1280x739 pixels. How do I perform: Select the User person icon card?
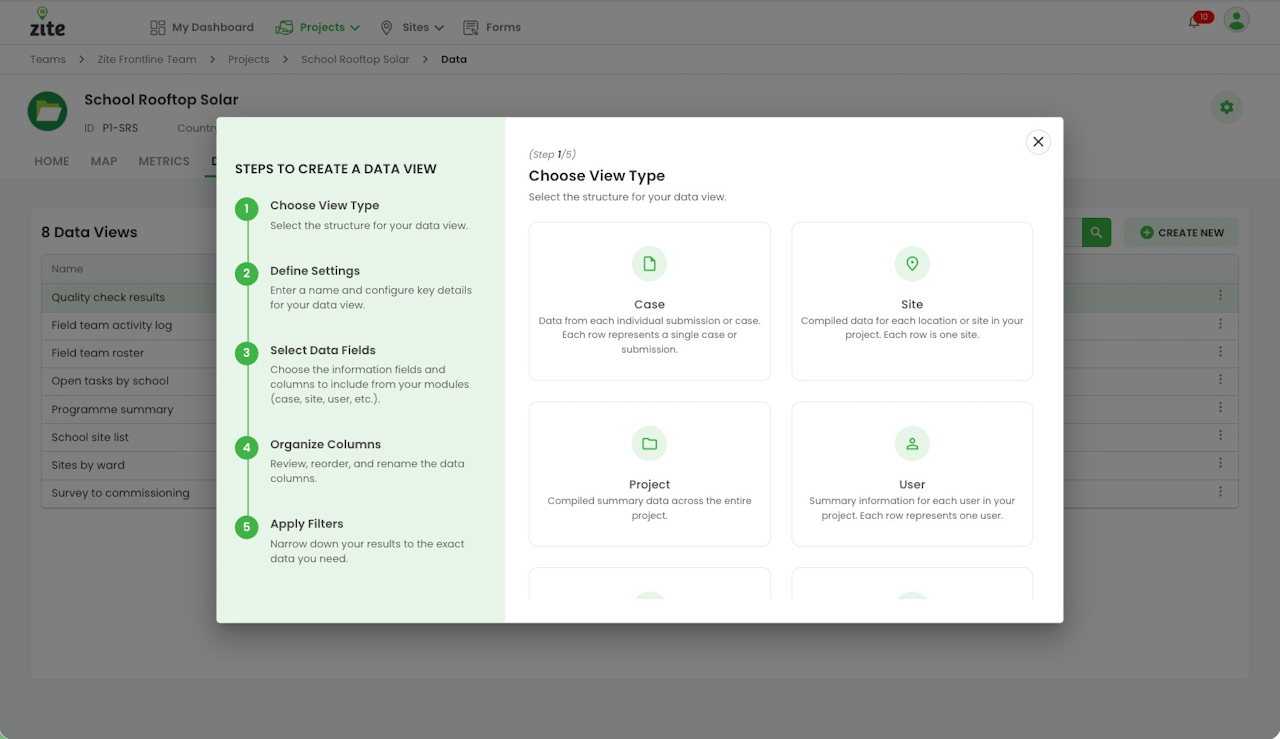coord(912,474)
